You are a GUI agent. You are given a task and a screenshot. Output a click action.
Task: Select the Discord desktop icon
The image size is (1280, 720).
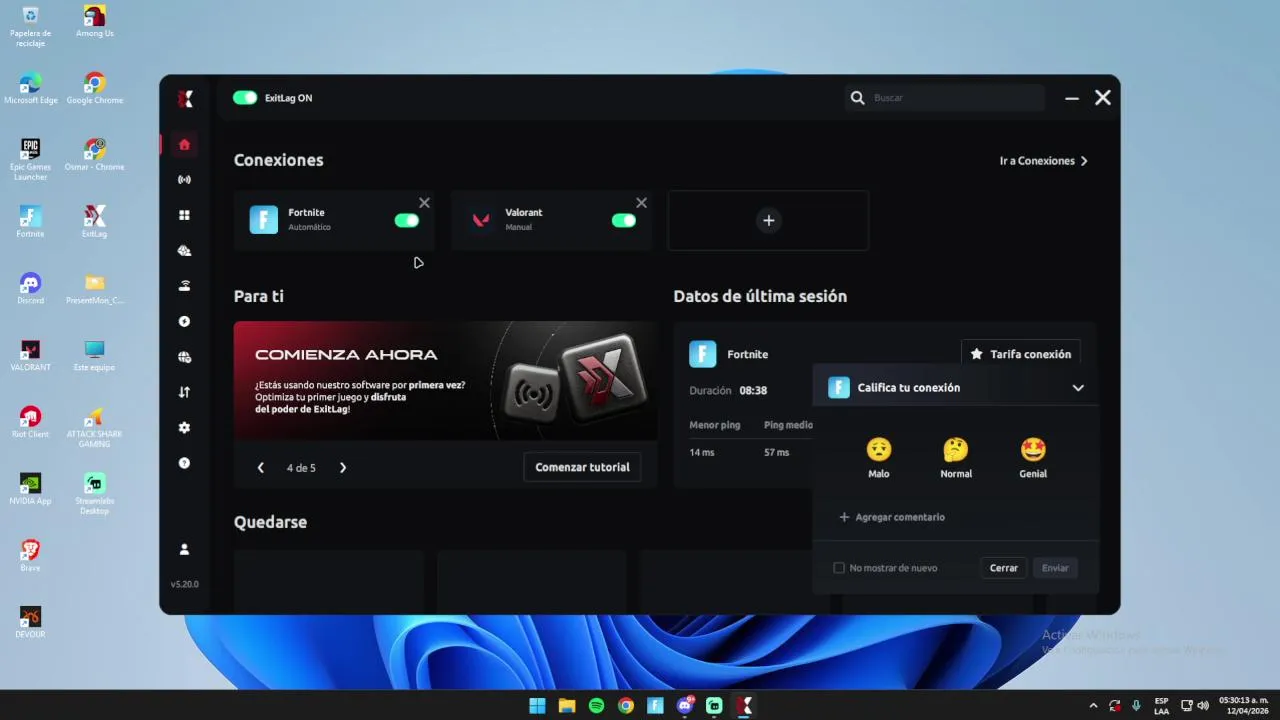point(31,289)
